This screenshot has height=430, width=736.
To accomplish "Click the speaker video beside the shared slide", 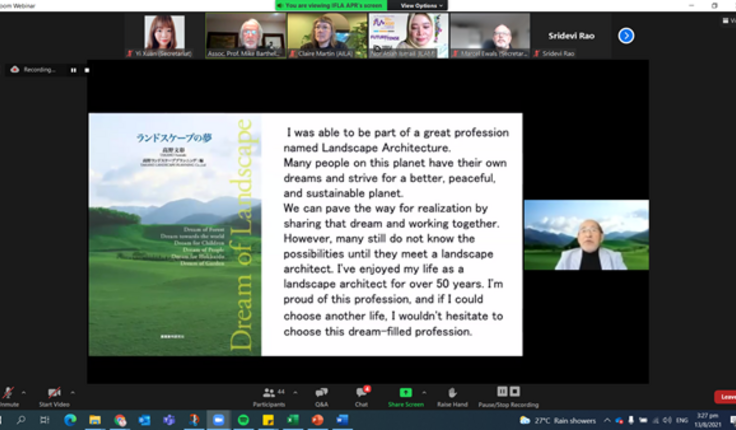I will point(587,235).
